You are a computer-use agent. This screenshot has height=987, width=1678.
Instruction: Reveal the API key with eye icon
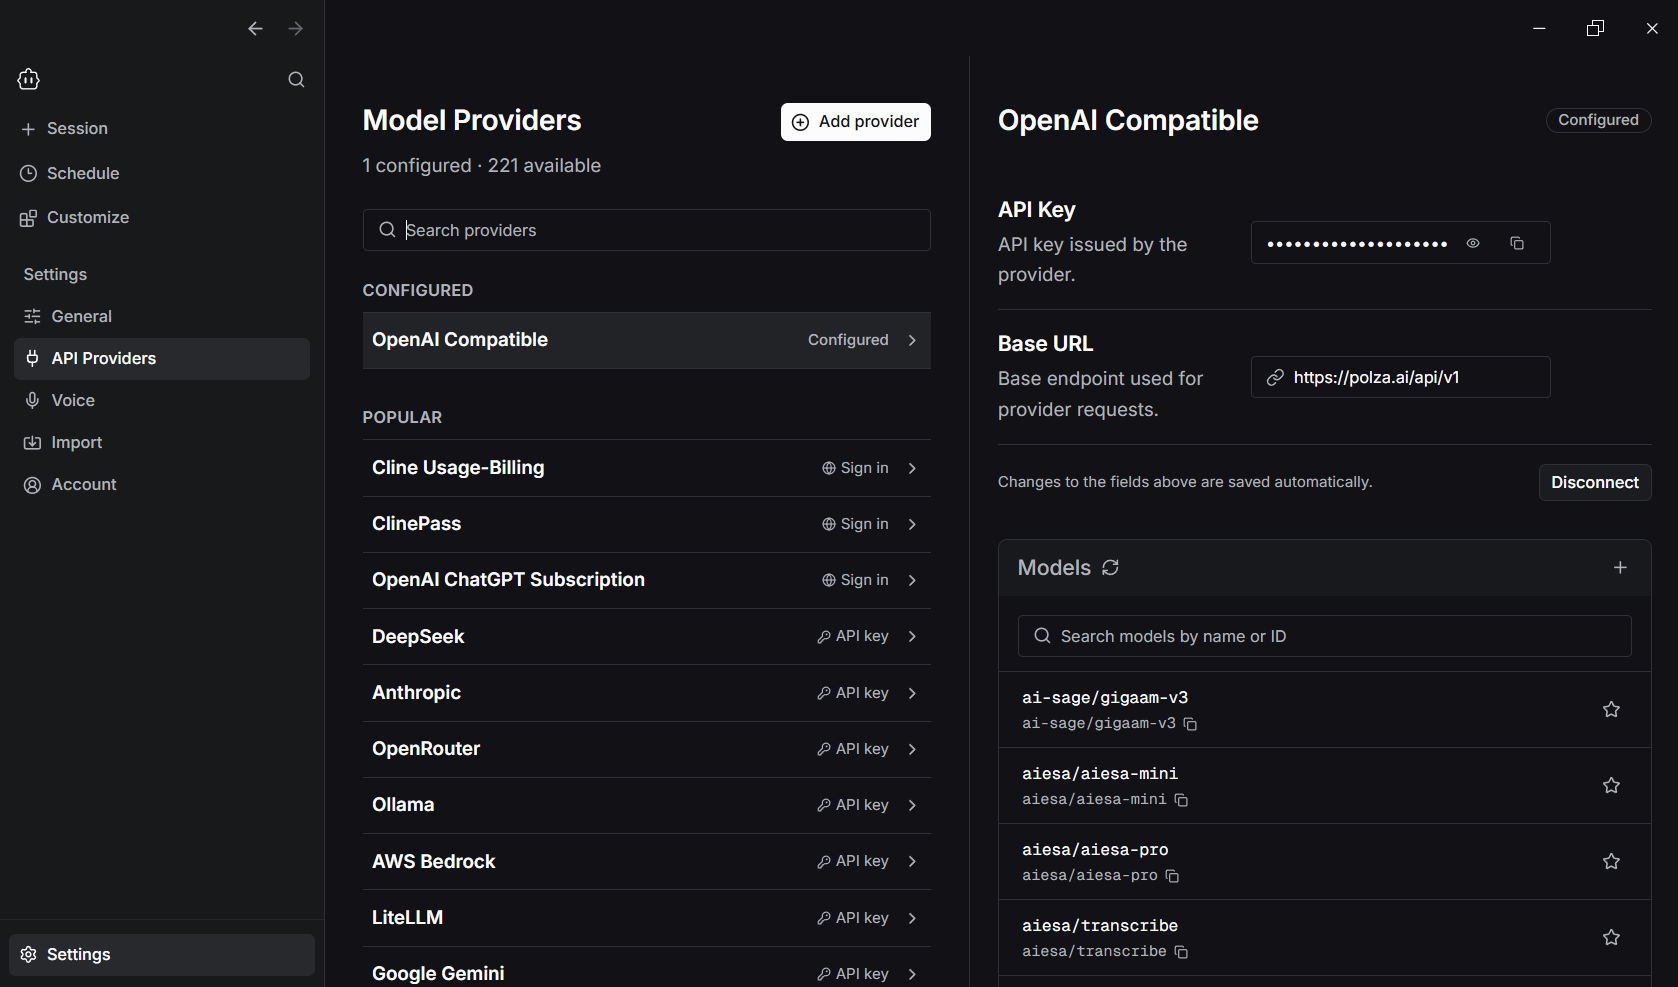(x=1473, y=243)
